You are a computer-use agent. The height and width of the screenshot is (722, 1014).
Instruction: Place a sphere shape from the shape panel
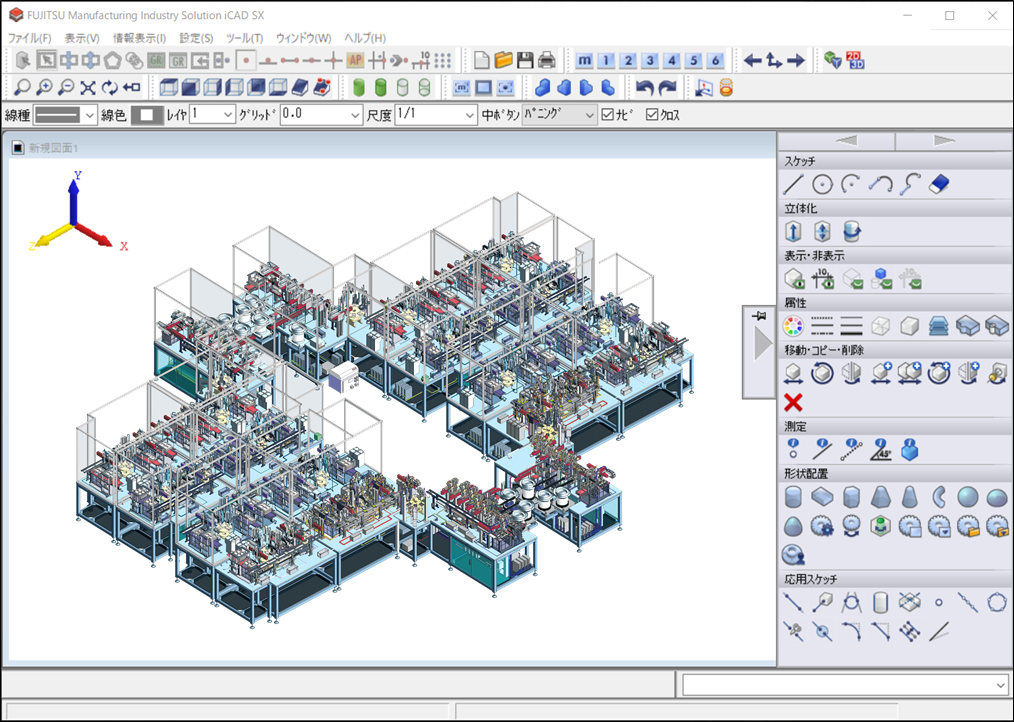tap(967, 497)
